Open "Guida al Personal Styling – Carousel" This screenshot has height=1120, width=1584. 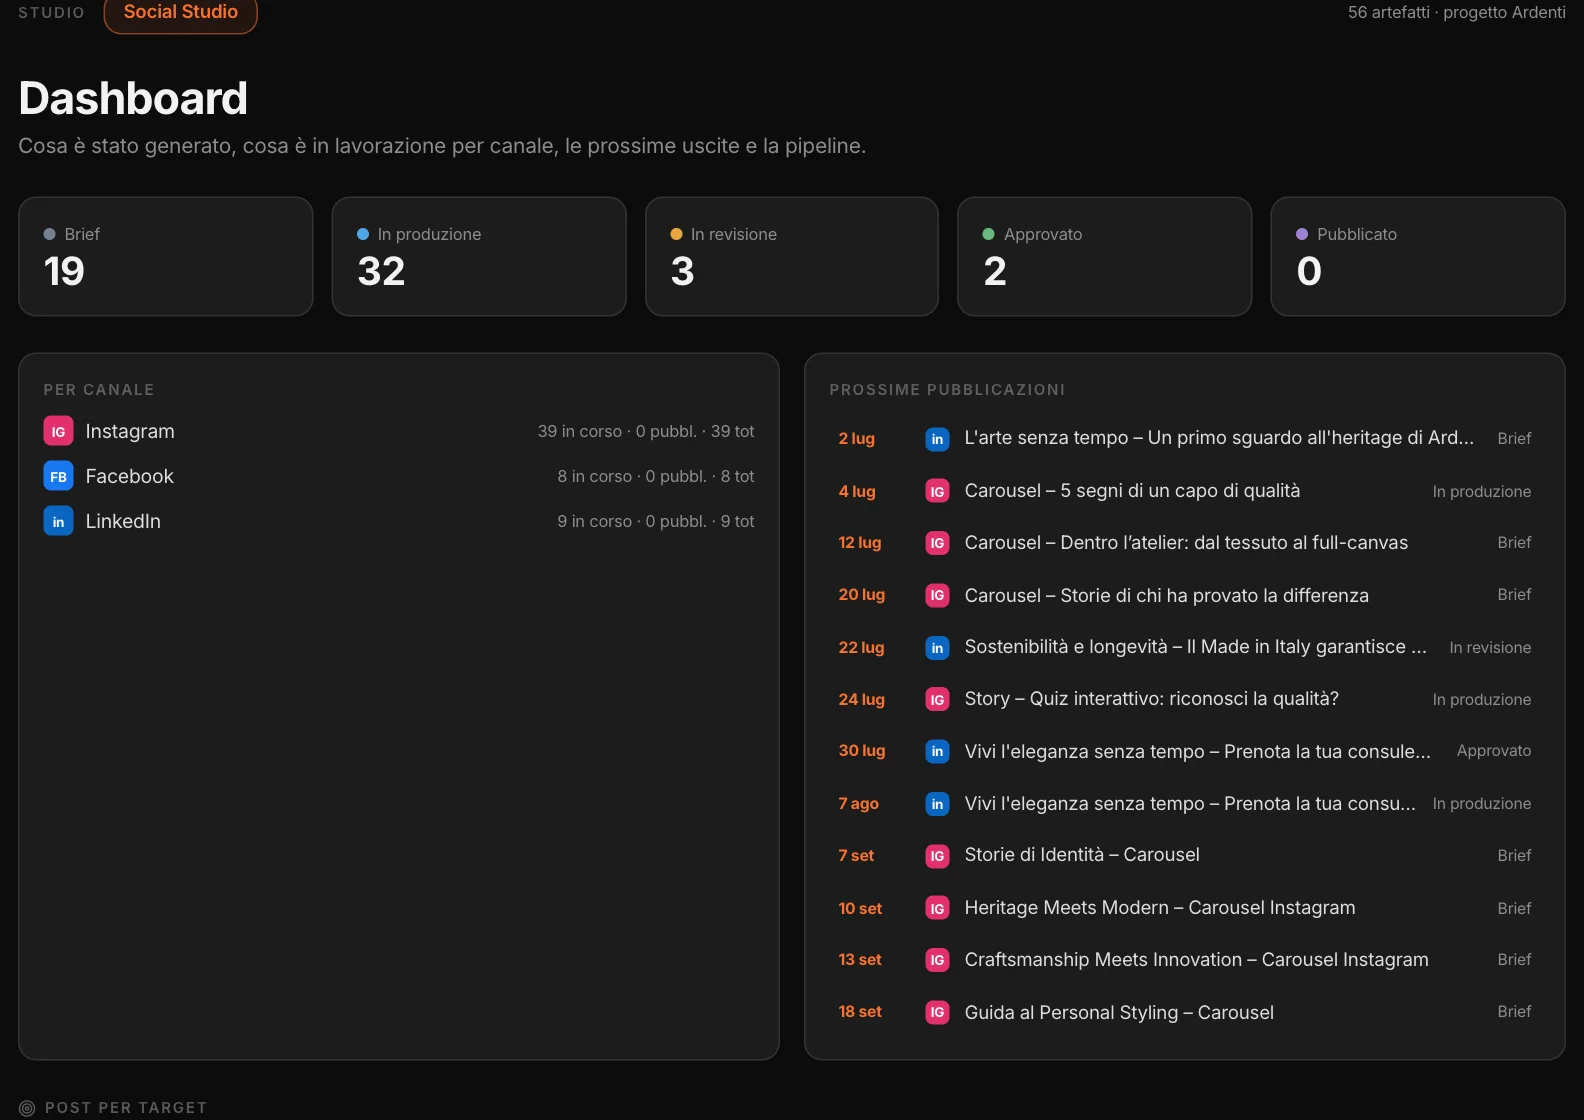point(1119,1012)
